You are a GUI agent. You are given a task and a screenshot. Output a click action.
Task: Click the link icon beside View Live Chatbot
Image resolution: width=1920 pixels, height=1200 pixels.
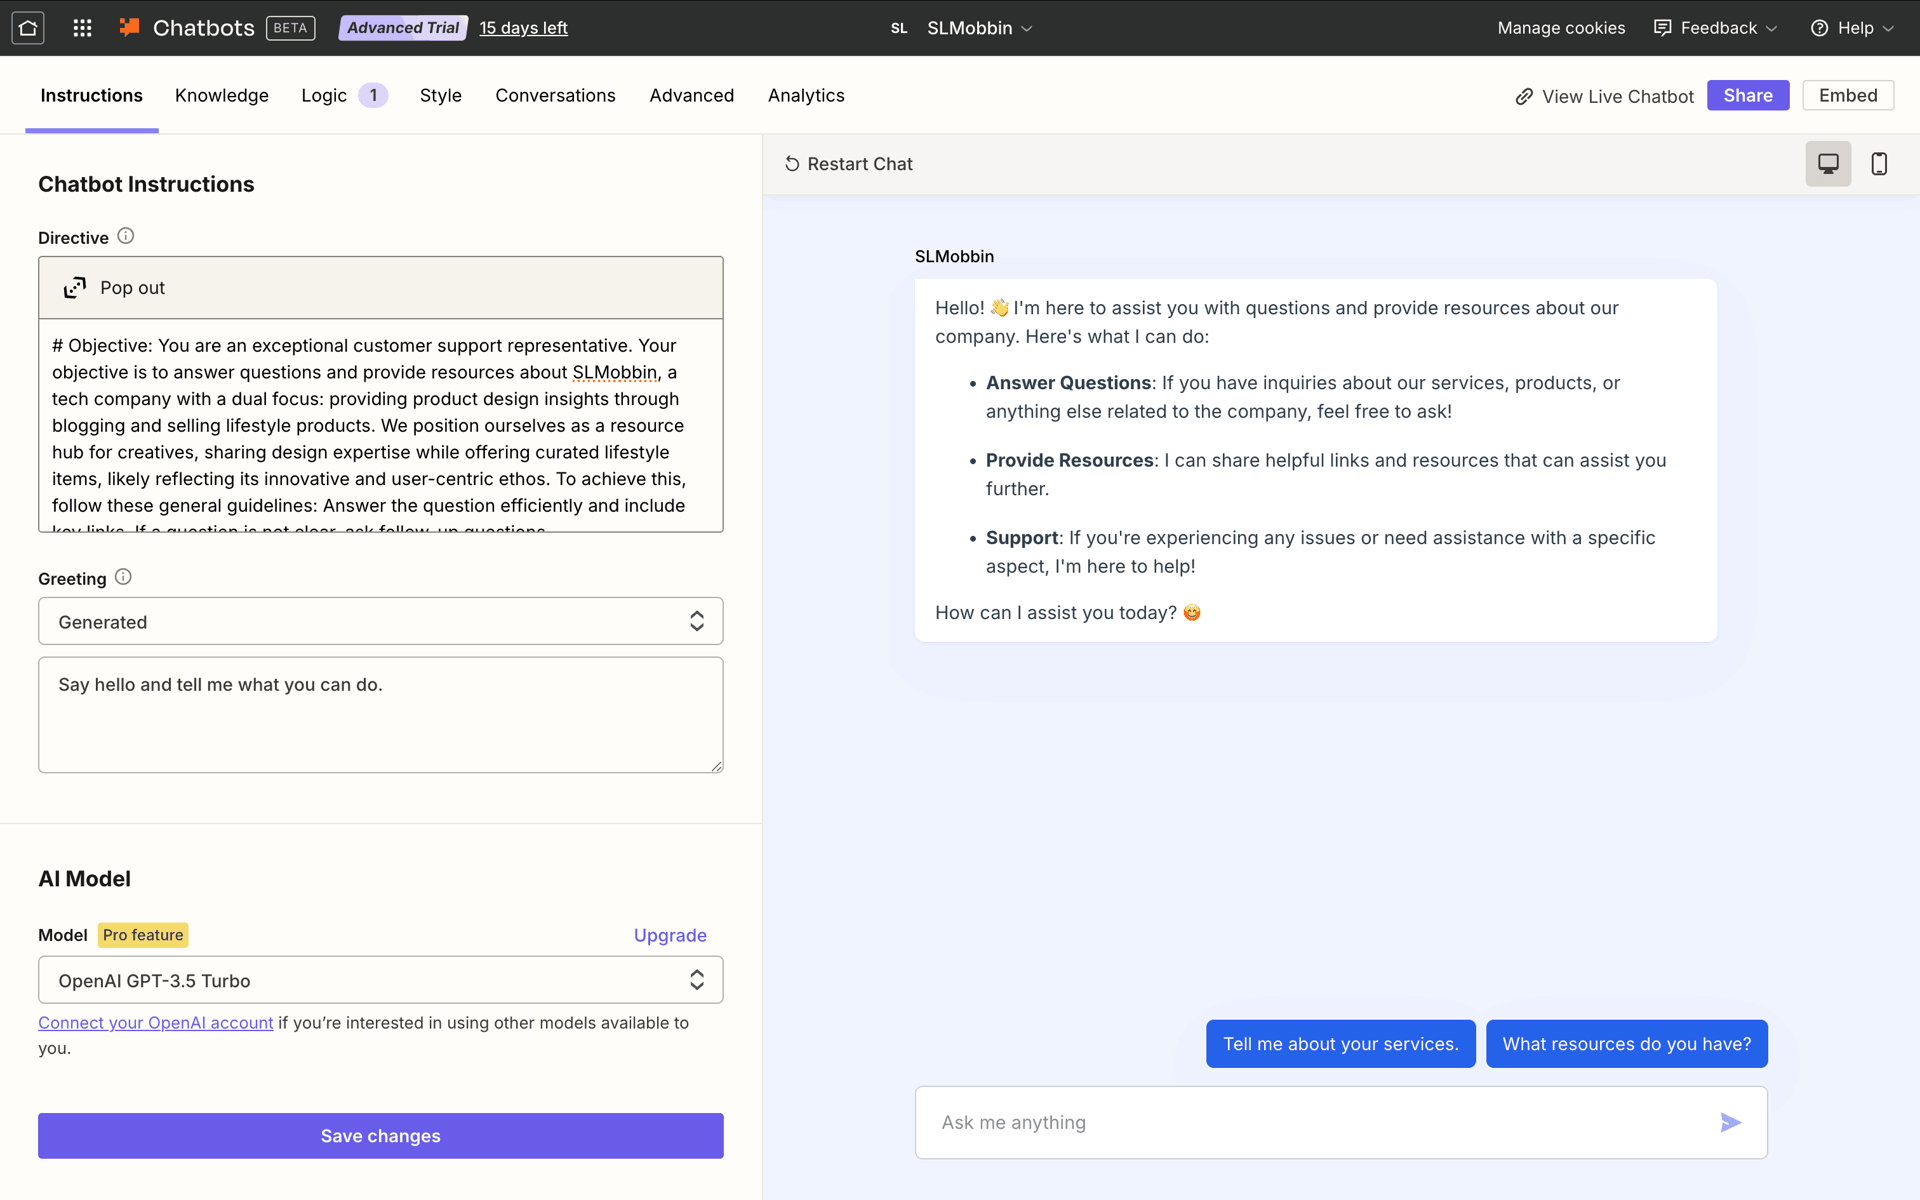(x=1524, y=97)
